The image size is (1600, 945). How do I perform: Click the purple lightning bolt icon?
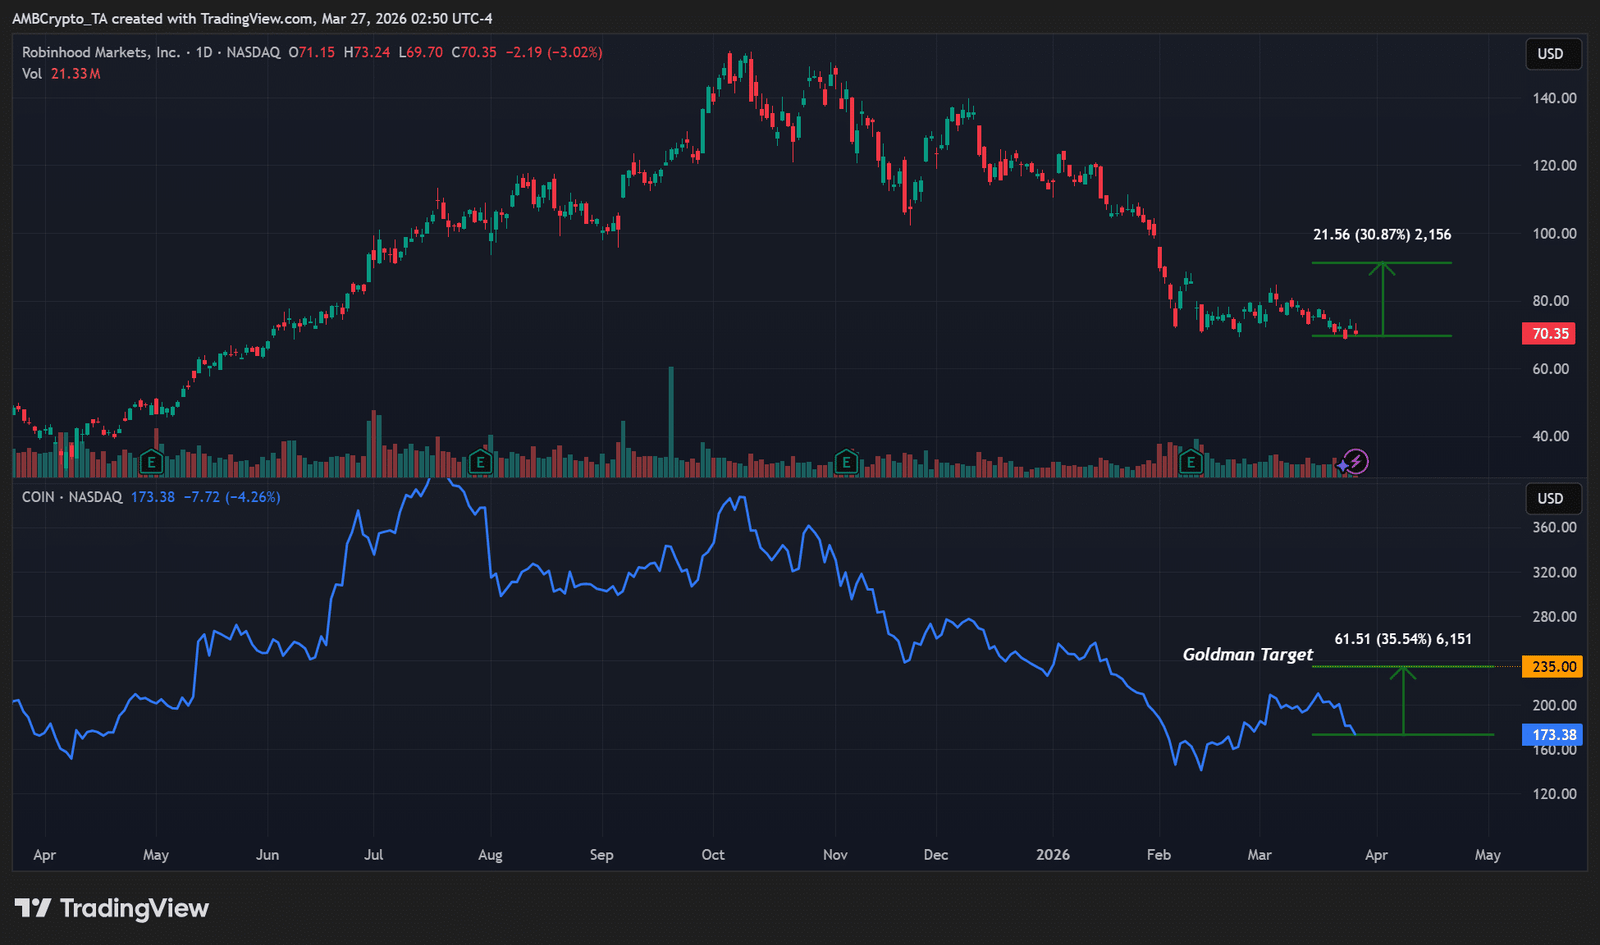[1355, 461]
